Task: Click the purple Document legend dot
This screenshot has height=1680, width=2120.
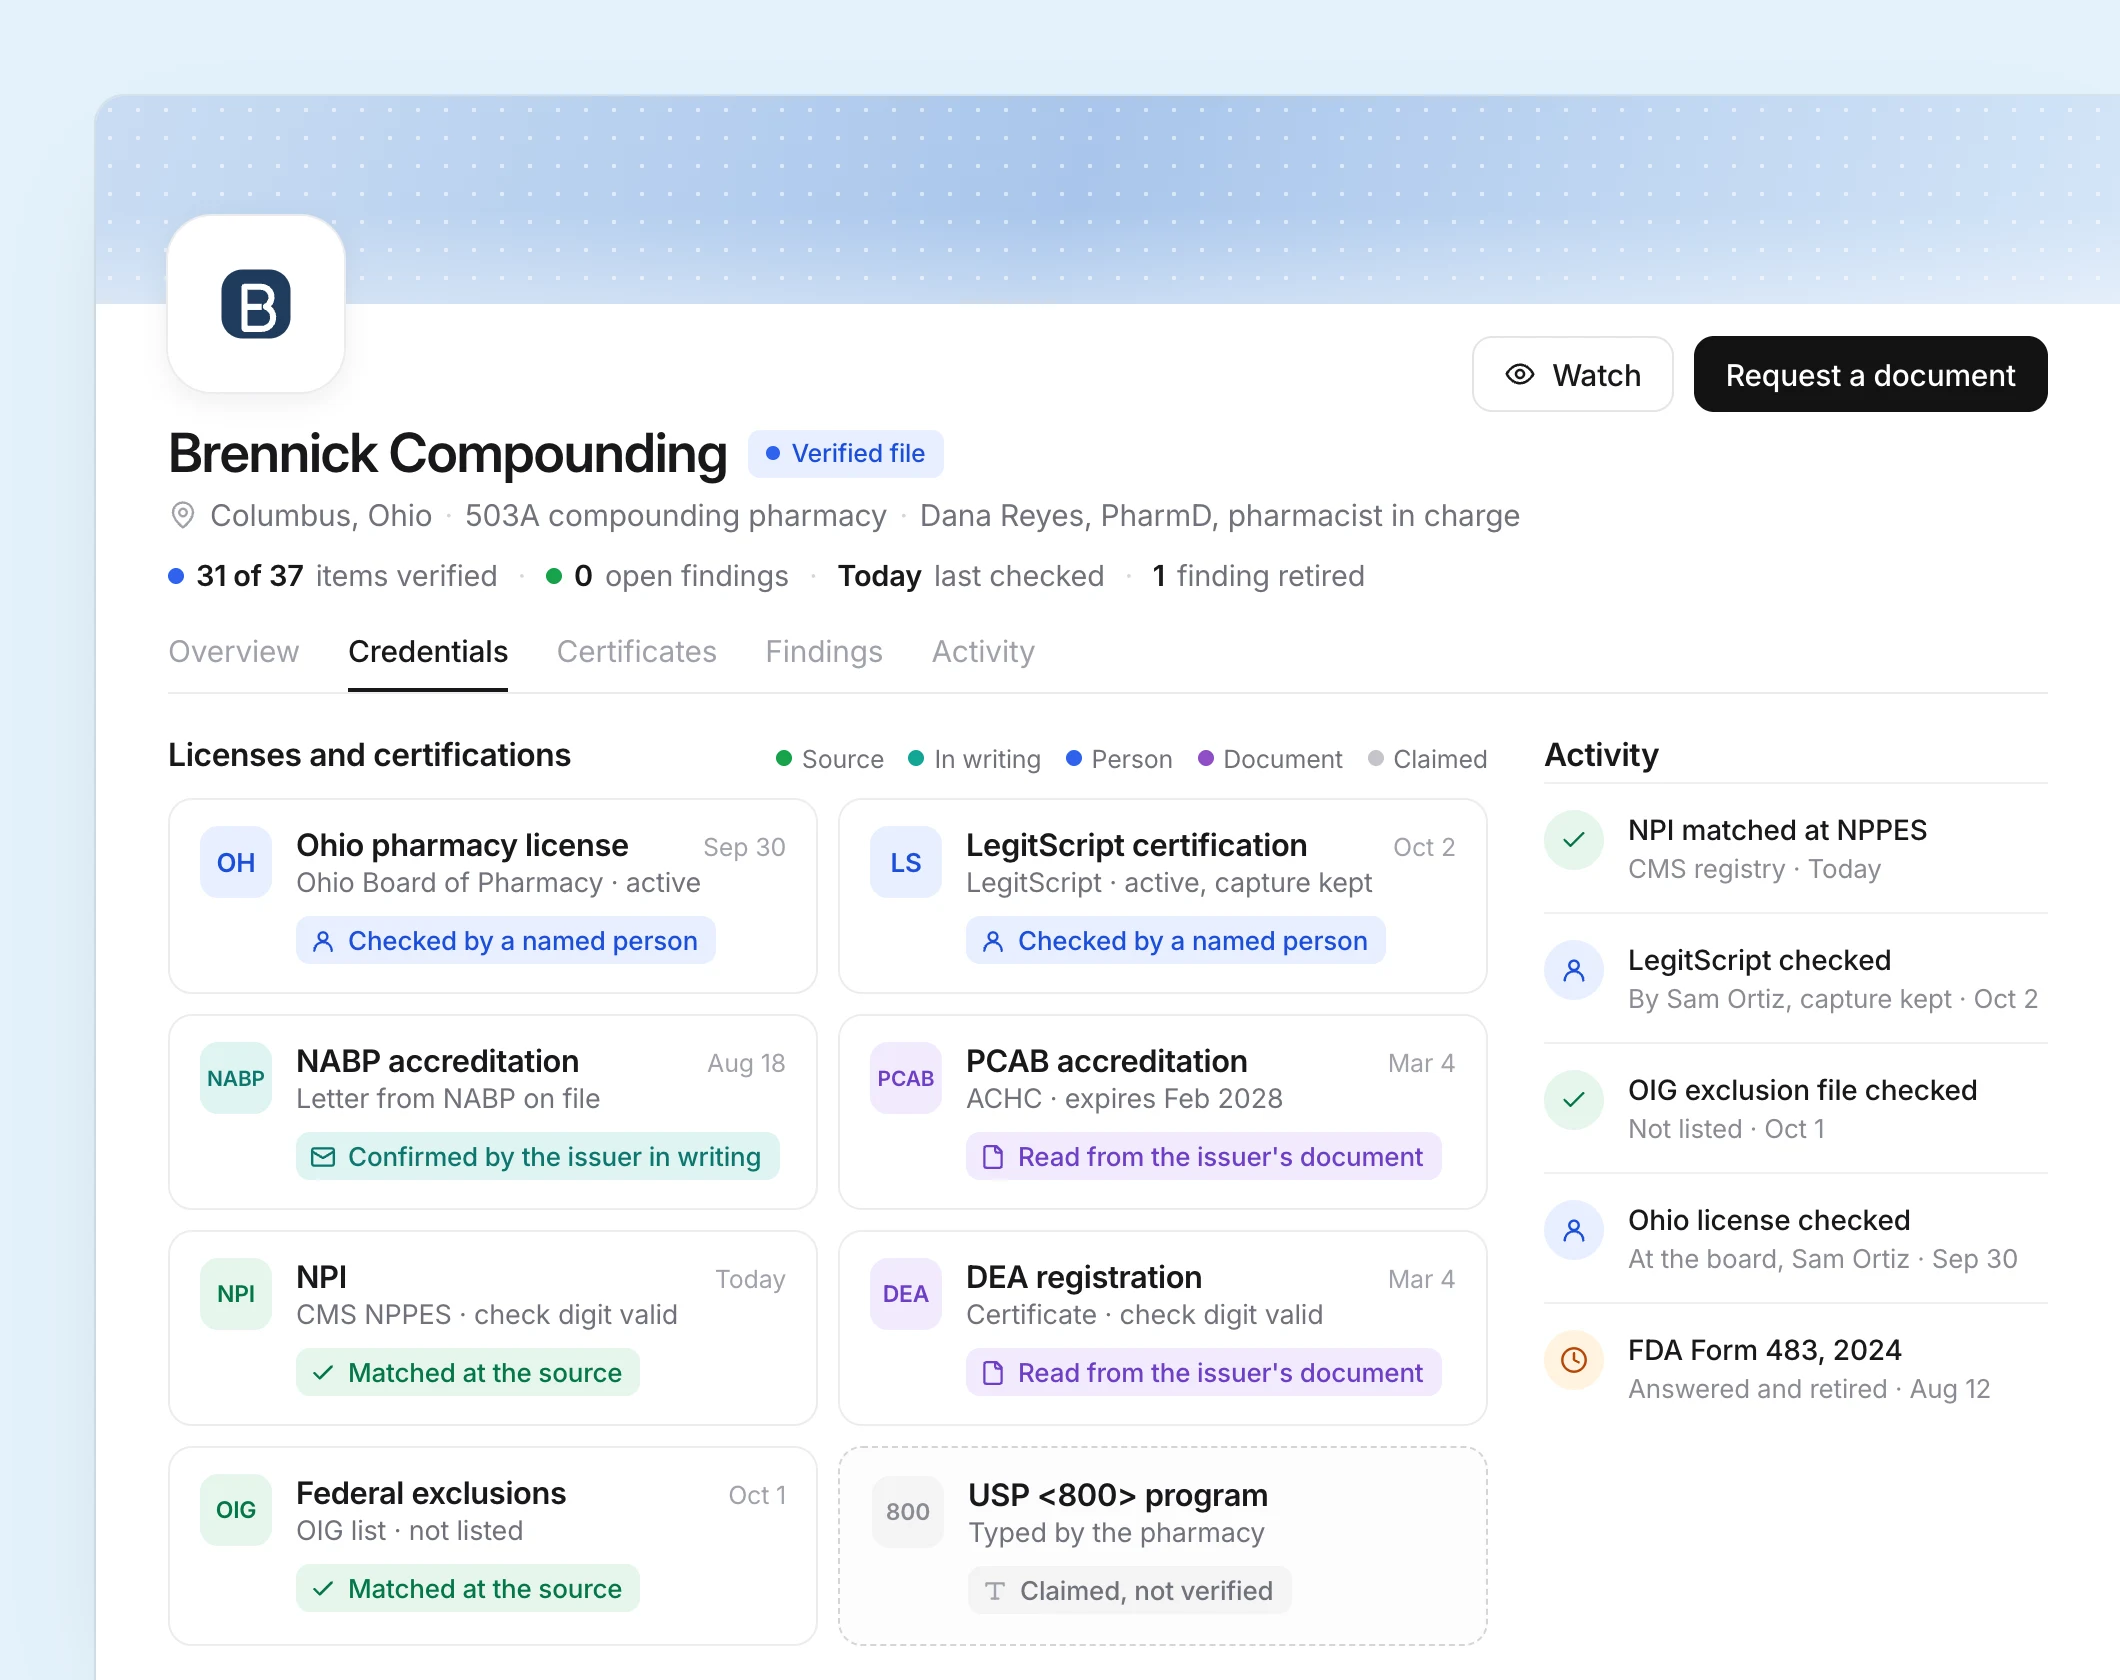Action: 1205,759
